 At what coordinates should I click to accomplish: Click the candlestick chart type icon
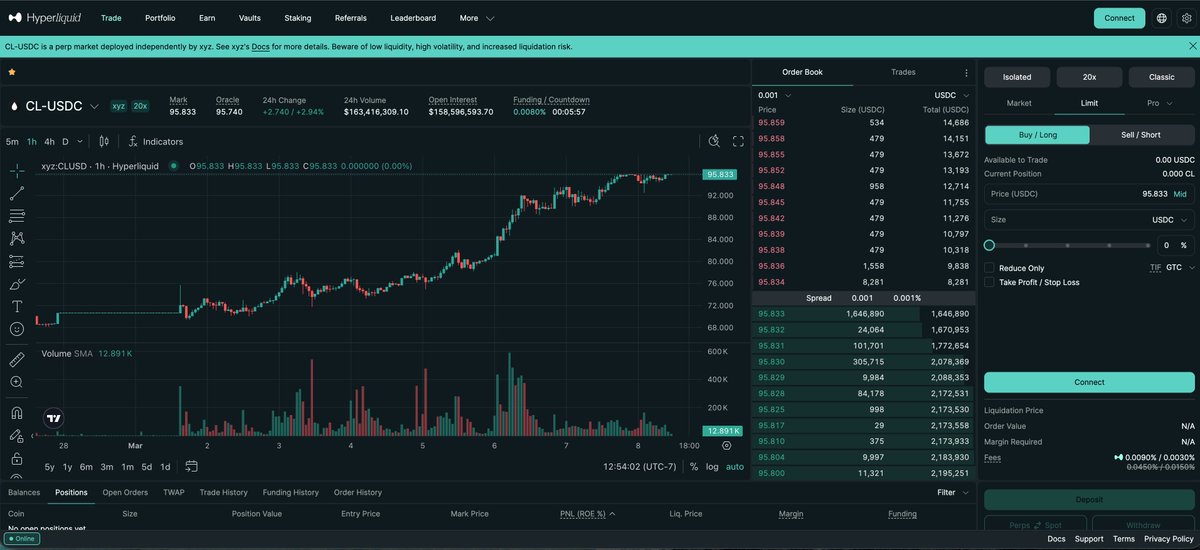point(103,142)
